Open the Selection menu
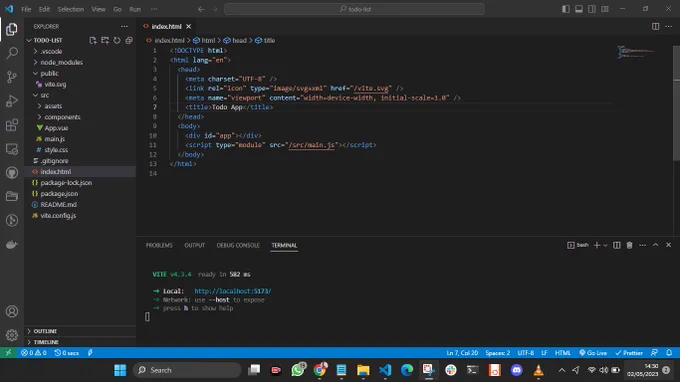The height and width of the screenshot is (382, 680). point(71,9)
